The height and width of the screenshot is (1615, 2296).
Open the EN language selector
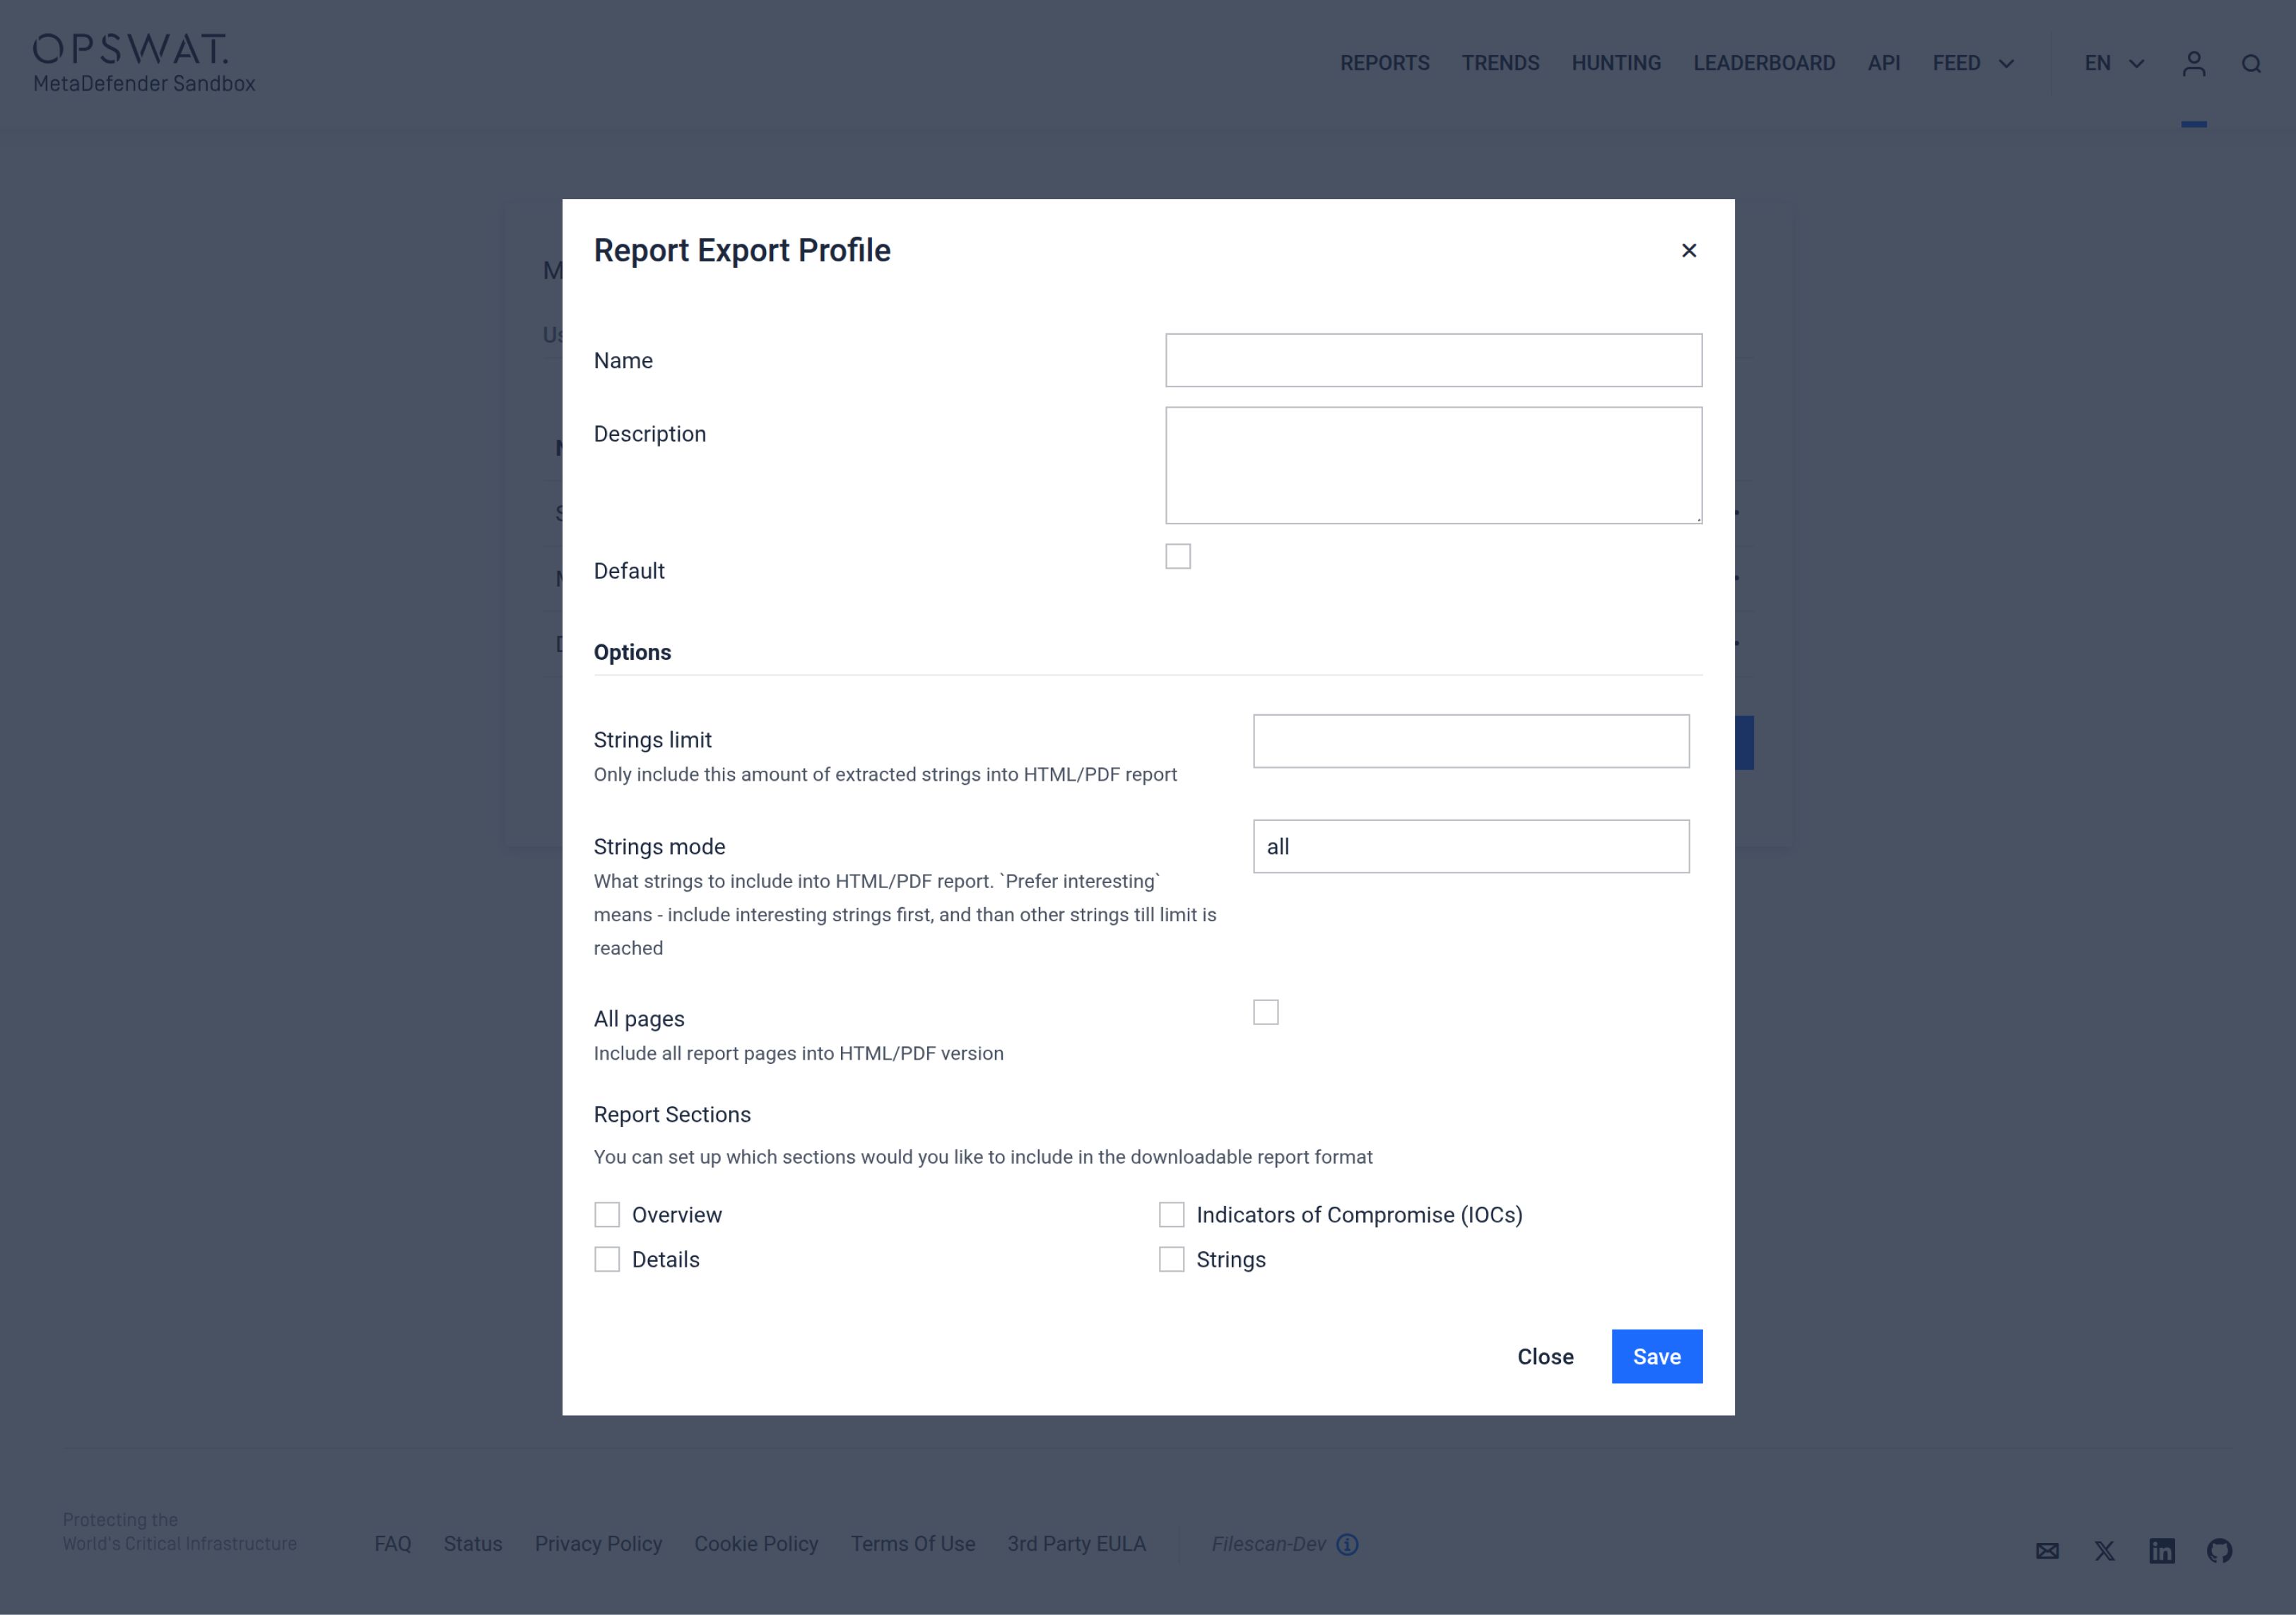click(x=2113, y=64)
